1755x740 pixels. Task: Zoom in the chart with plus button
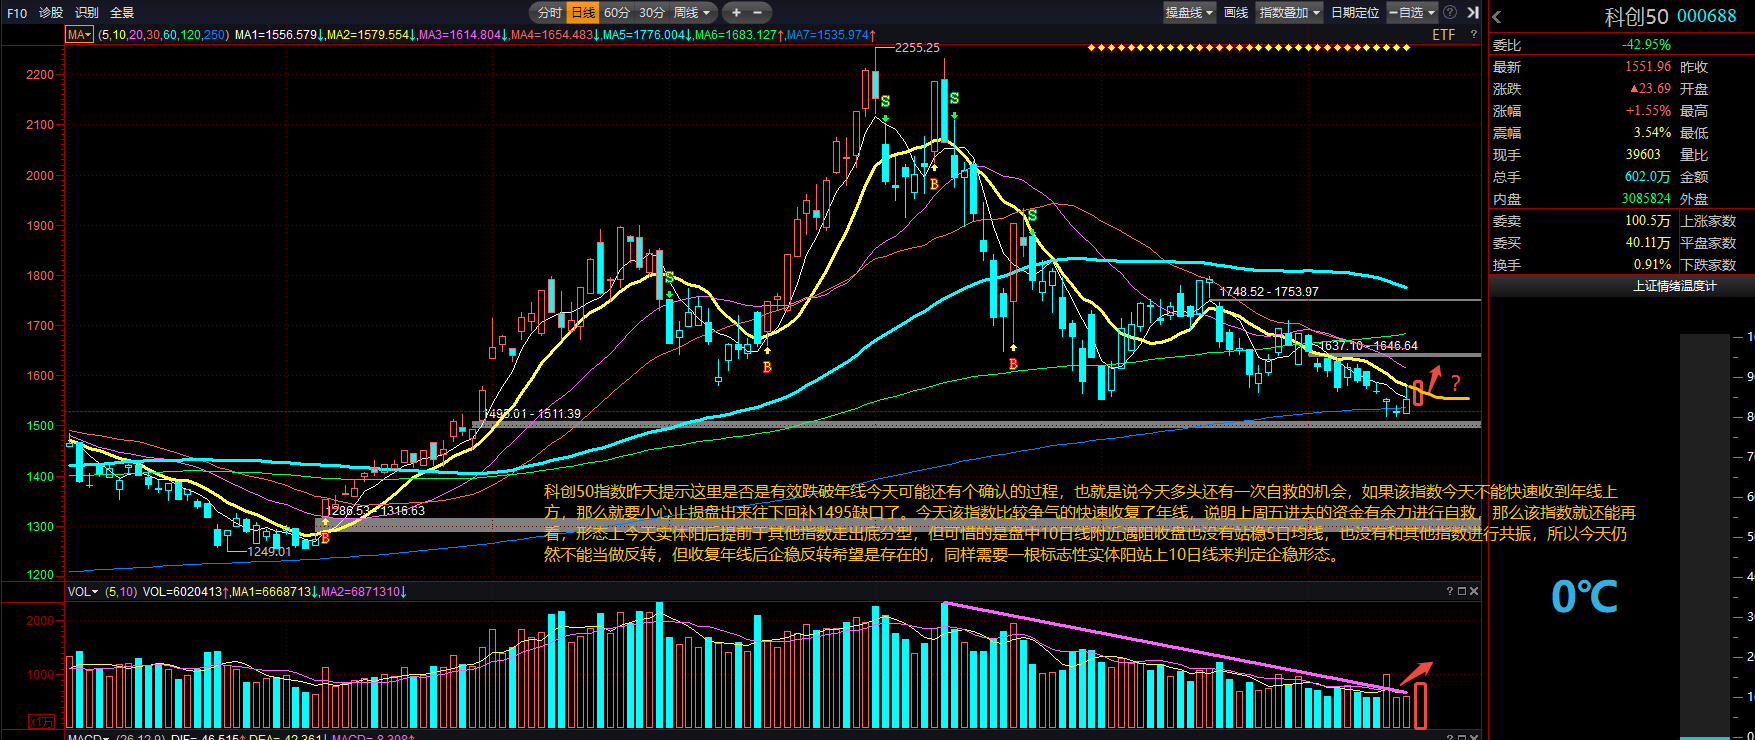[x=736, y=13]
